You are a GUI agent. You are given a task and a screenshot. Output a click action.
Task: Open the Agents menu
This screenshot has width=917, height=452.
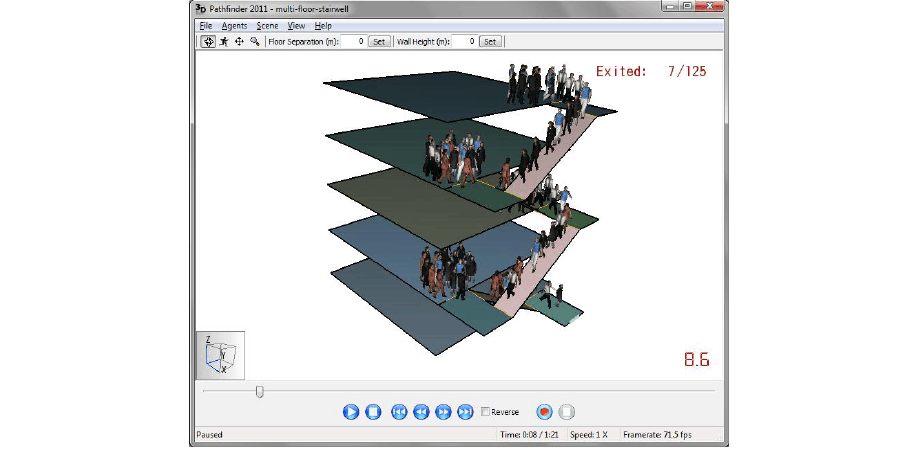234,25
